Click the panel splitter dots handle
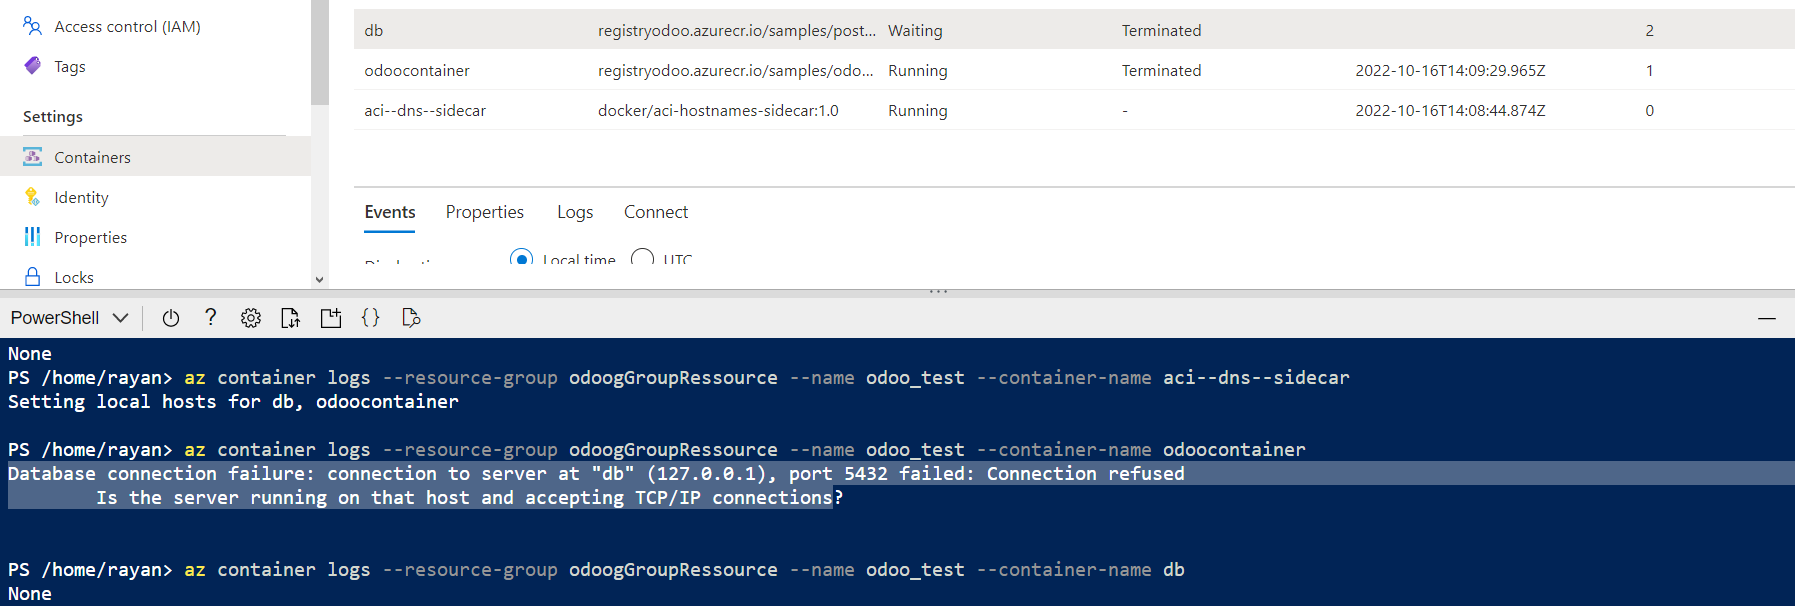The width and height of the screenshot is (1795, 606). (x=938, y=292)
